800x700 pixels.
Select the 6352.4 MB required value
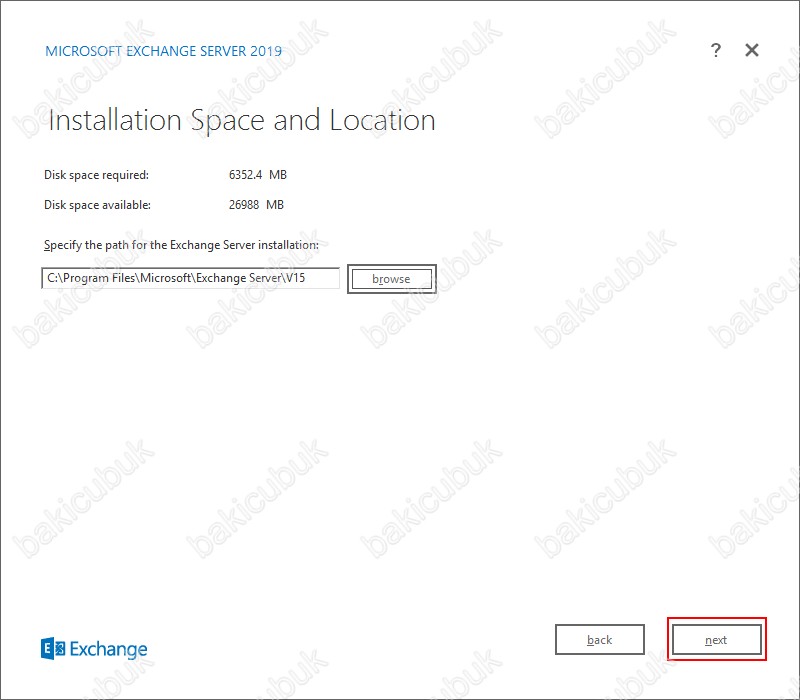[x=258, y=174]
